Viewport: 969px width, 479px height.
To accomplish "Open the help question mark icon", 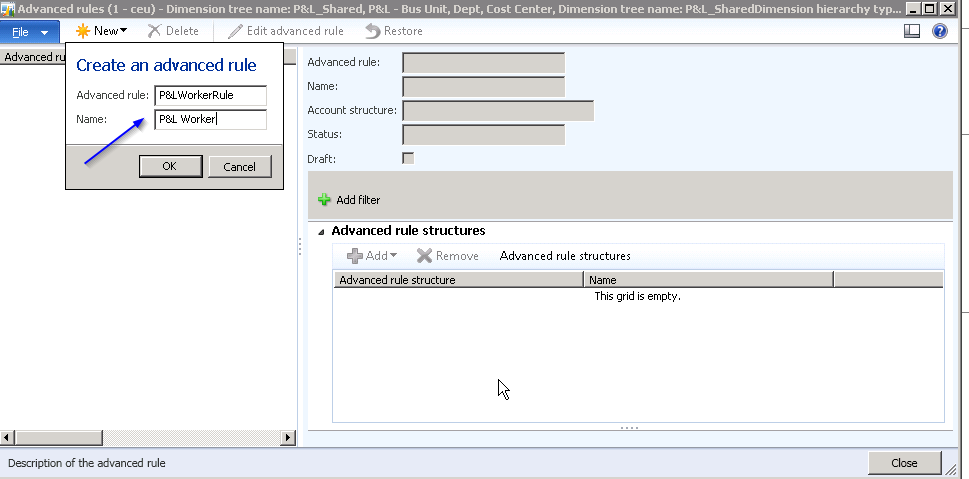I will click(x=939, y=31).
